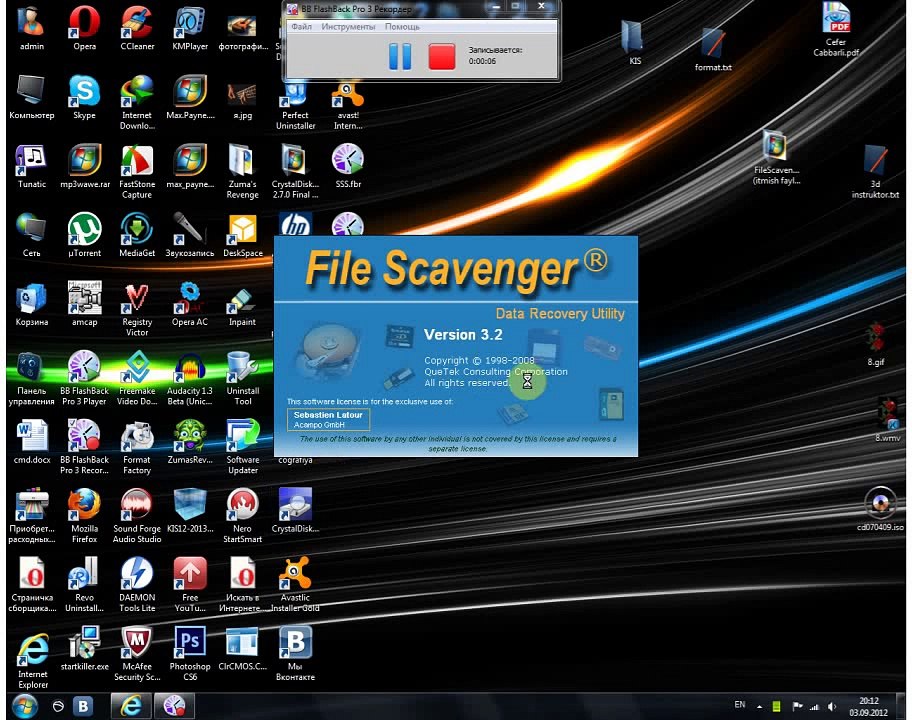Click the VKontakte taskbar pinned icon
Image resolution: width=912 pixels, height=720 pixels.
click(x=83, y=706)
